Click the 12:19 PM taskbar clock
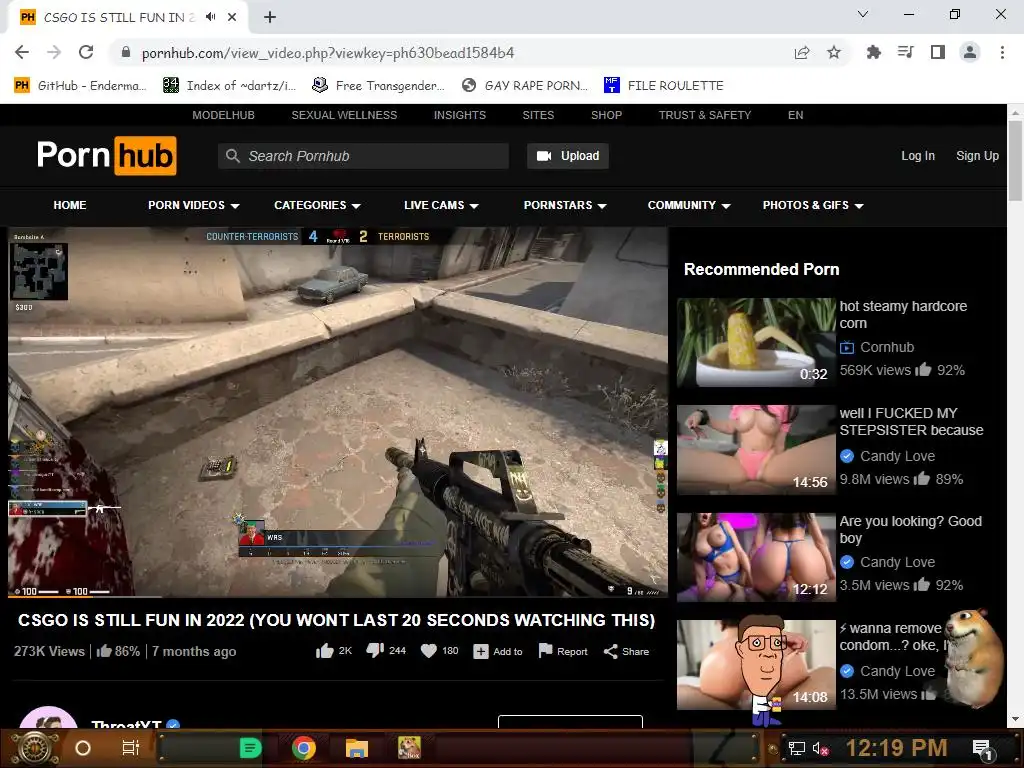Viewport: 1024px width, 768px height. point(896,748)
